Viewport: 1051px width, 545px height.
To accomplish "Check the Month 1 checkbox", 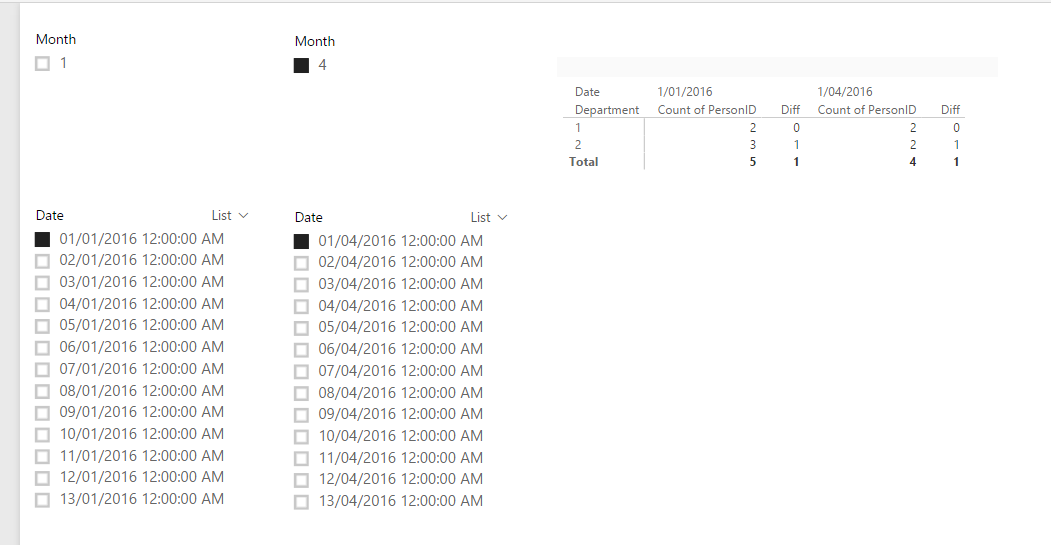I will tap(42, 64).
